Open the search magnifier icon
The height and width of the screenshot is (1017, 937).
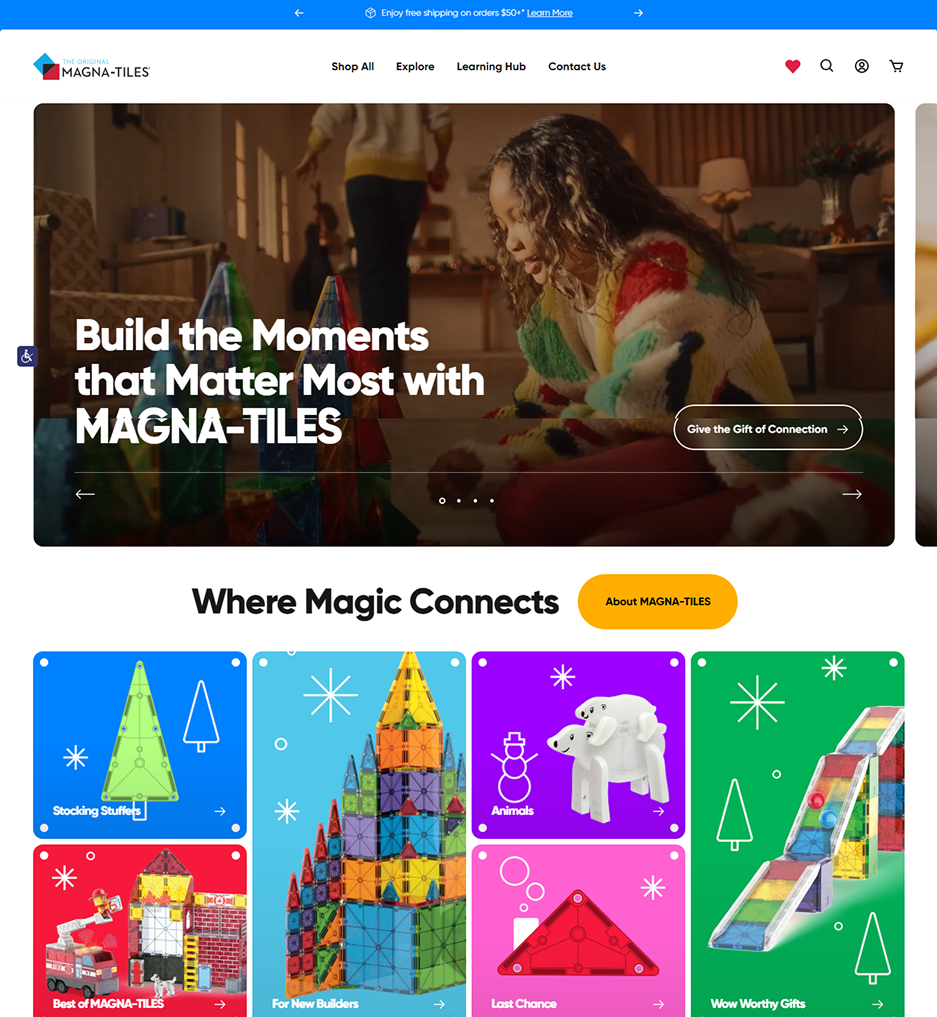click(x=827, y=66)
